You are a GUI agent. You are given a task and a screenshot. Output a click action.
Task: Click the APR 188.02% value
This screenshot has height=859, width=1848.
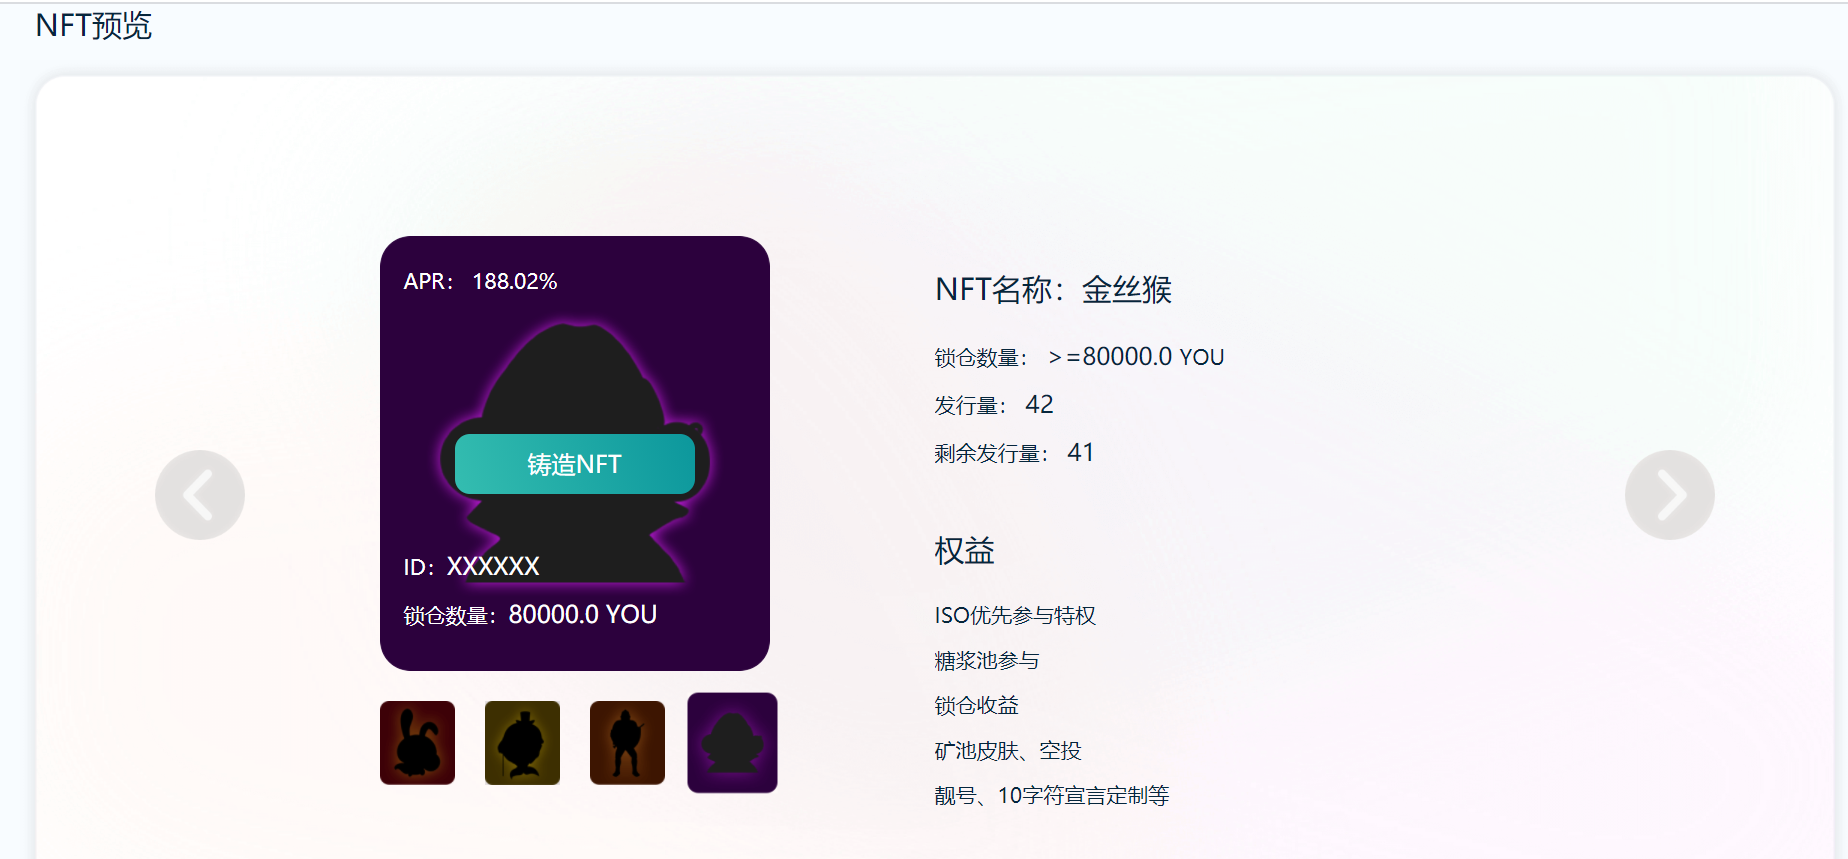pos(515,282)
